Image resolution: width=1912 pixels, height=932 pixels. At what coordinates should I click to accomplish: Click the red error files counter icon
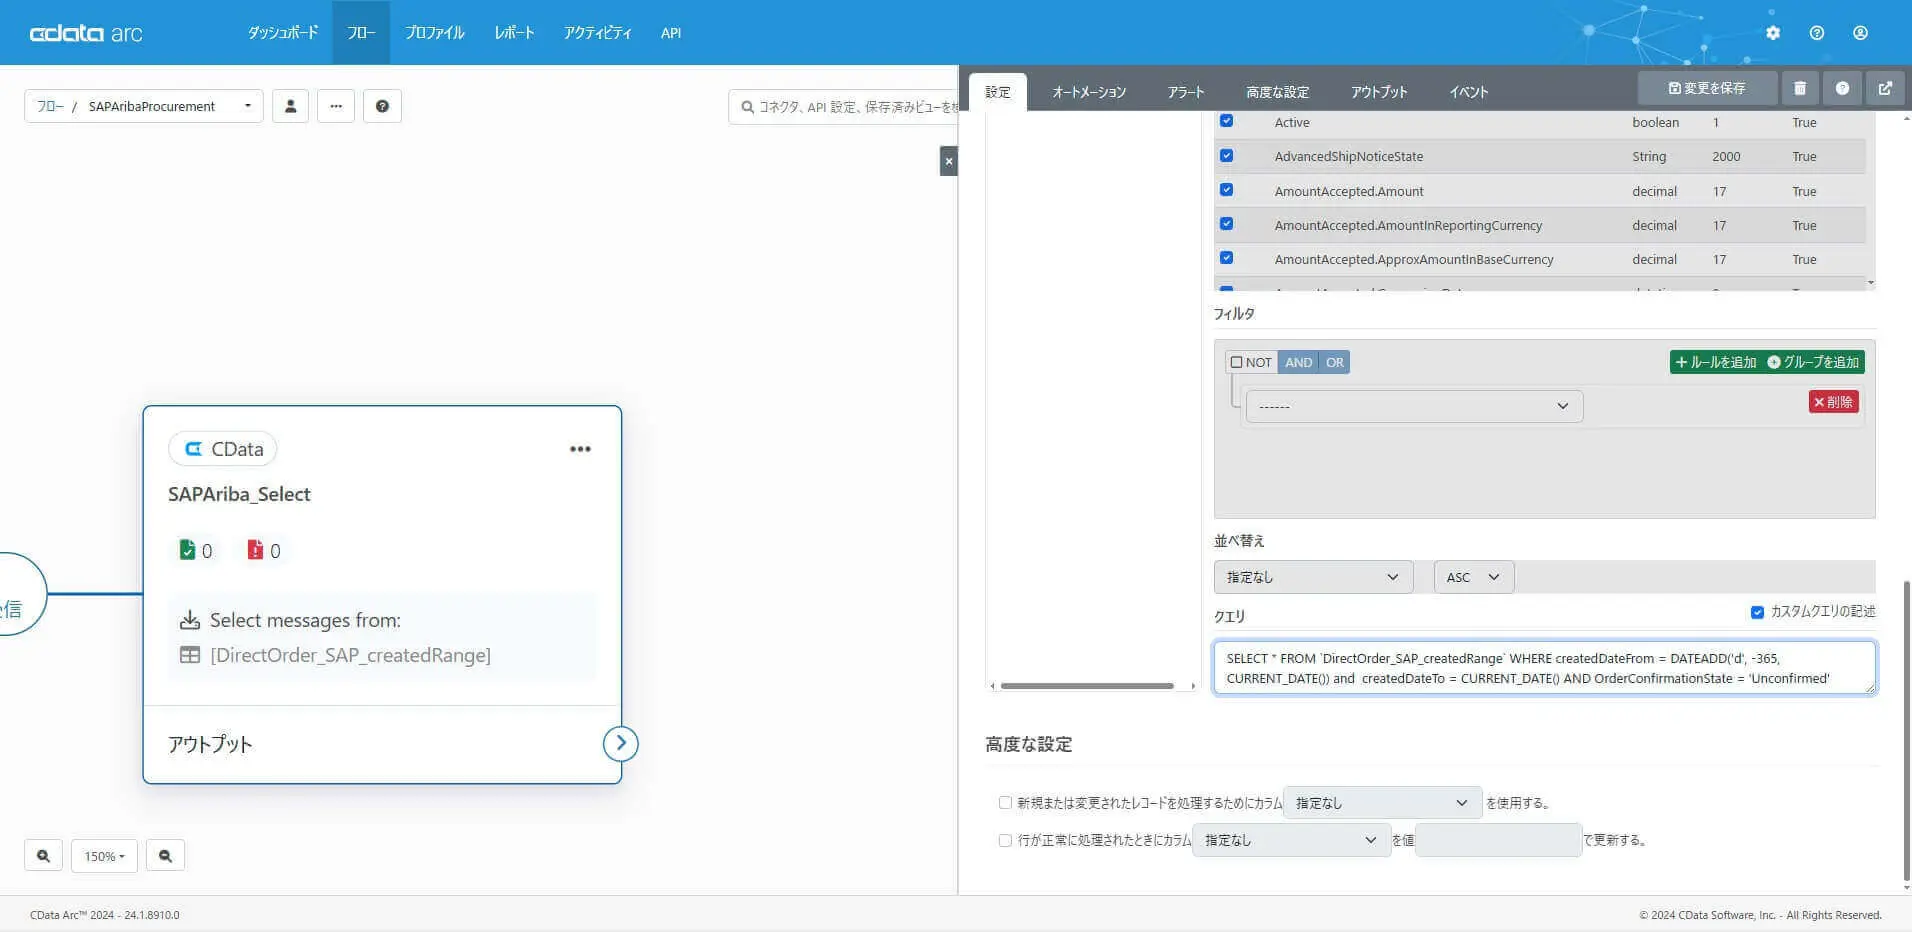click(255, 550)
